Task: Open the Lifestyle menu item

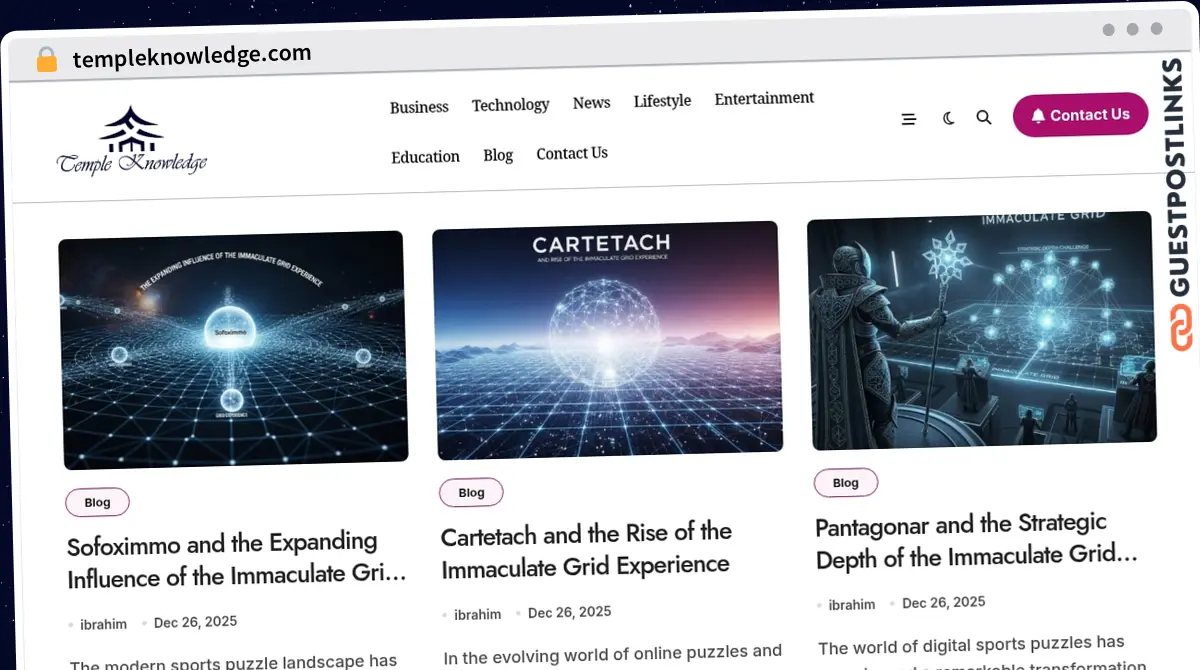Action: tap(662, 101)
